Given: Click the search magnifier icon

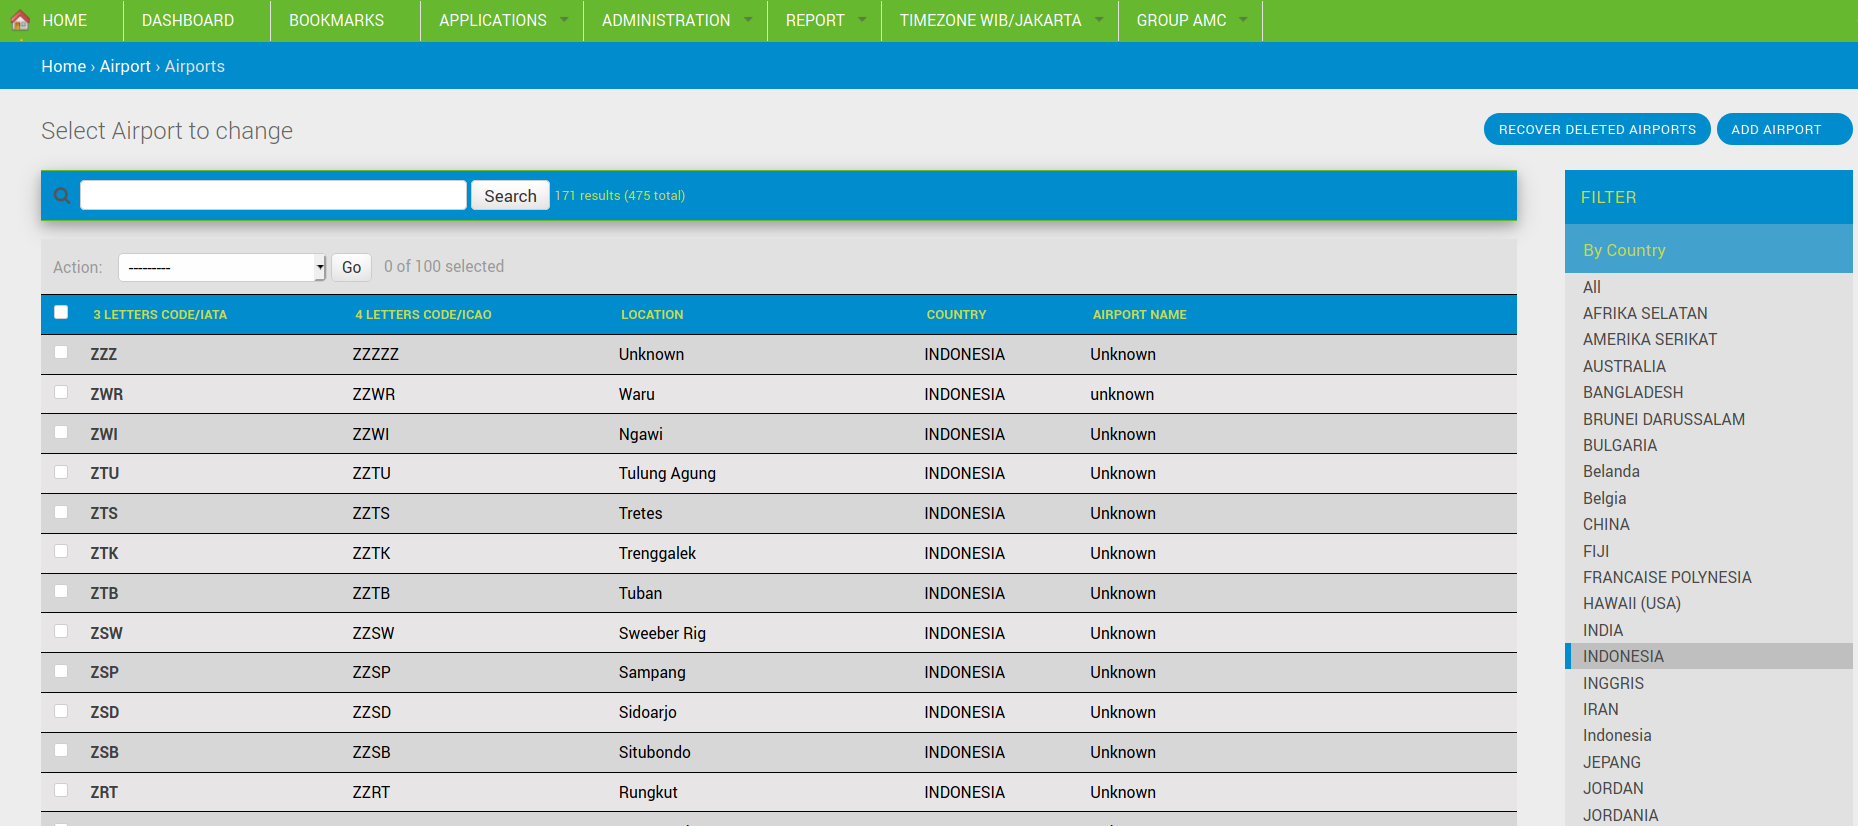Looking at the screenshot, I should click(x=62, y=196).
